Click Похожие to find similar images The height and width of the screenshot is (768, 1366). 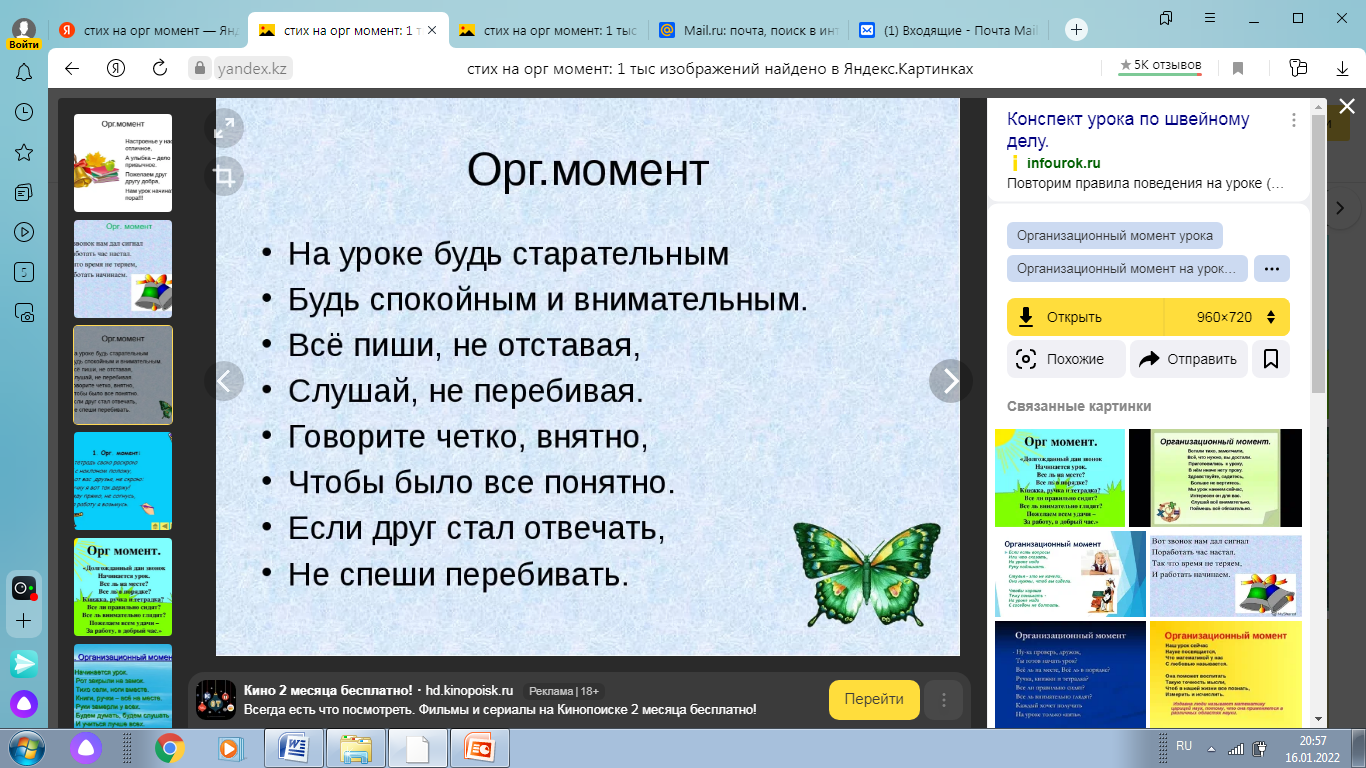(x=1066, y=359)
